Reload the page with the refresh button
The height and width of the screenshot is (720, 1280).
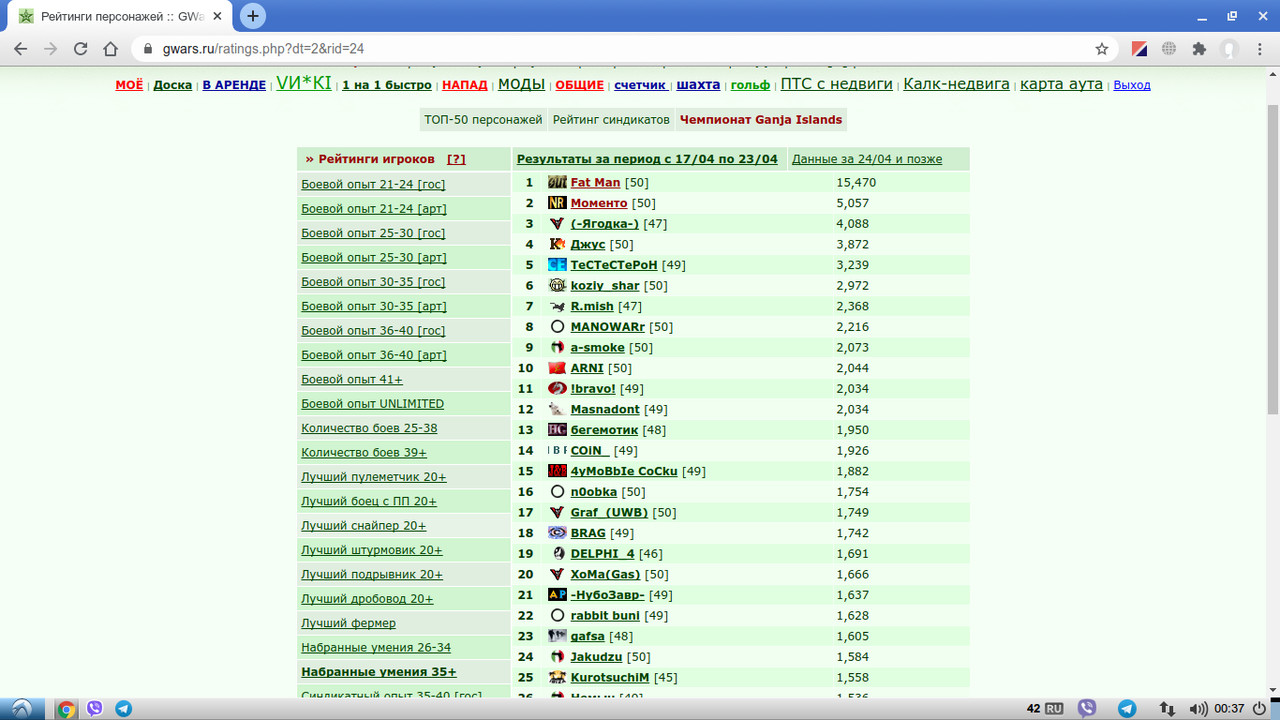tap(80, 48)
